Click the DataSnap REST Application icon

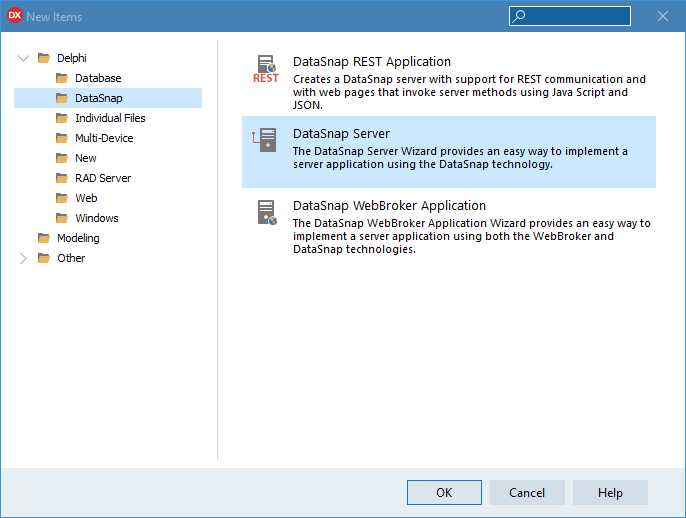pos(266,69)
